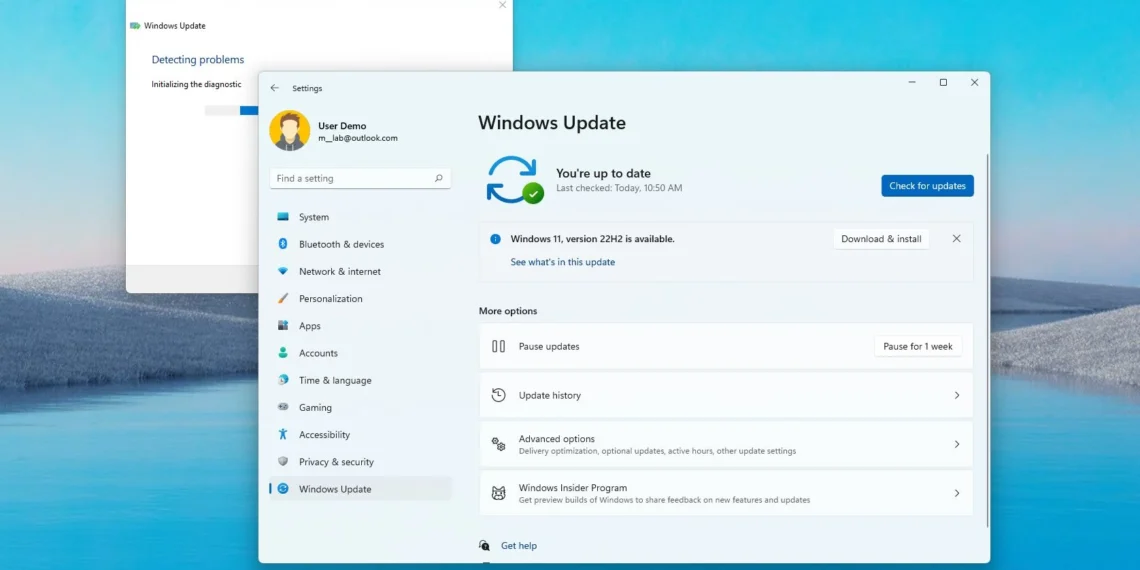Click the Bluetooth icon in sidebar
Image resolution: width=1140 pixels, height=570 pixels.
[x=283, y=244]
